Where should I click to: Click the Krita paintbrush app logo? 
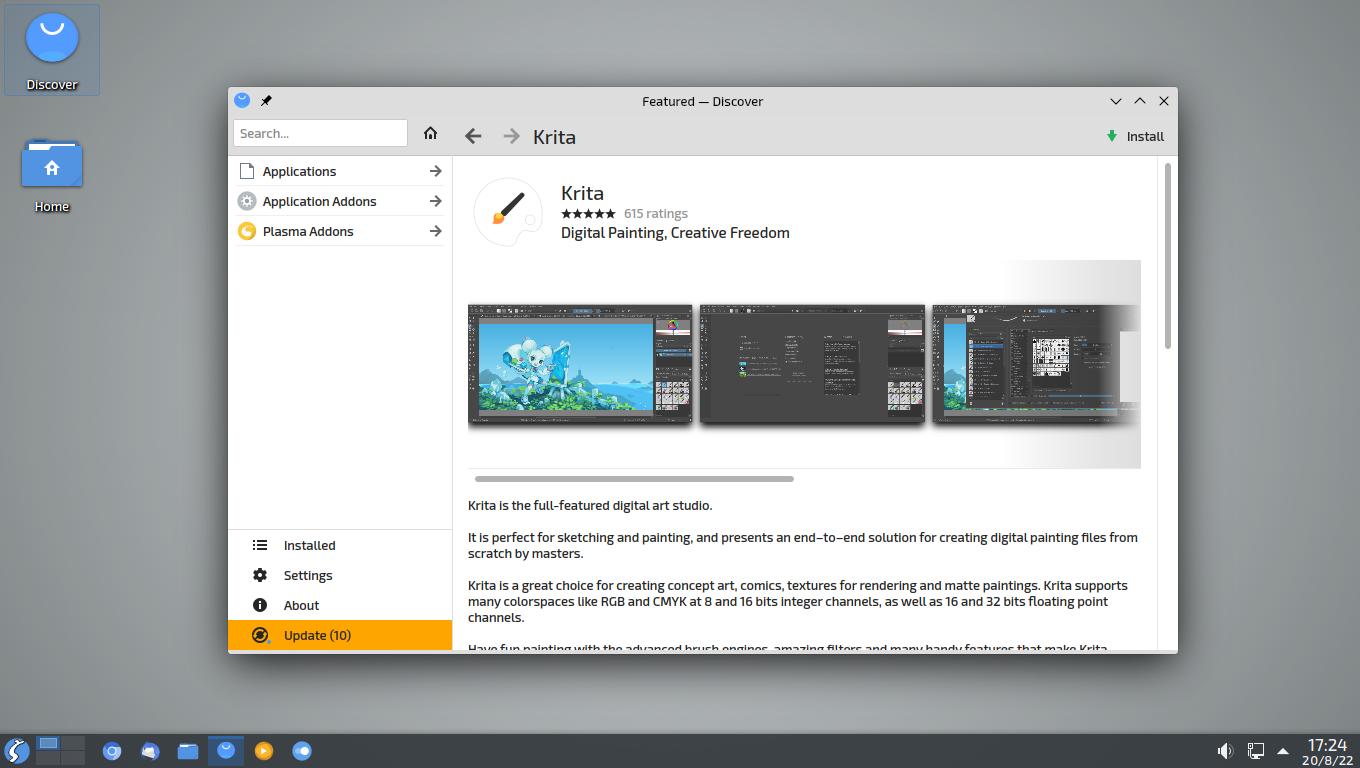click(508, 212)
